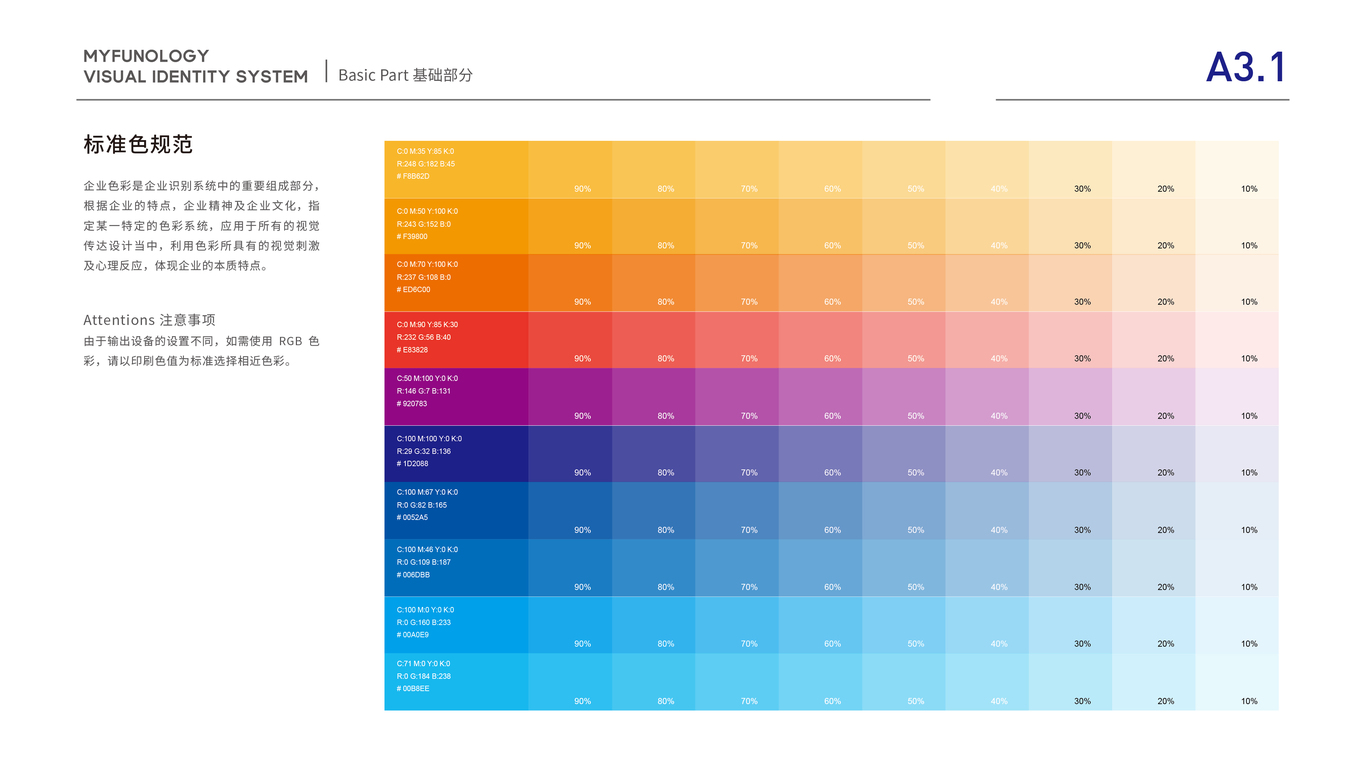This screenshot has height=768, width=1366.
Task: Choose the 20% tint in ED6C00 row
Action: [x=1154, y=283]
